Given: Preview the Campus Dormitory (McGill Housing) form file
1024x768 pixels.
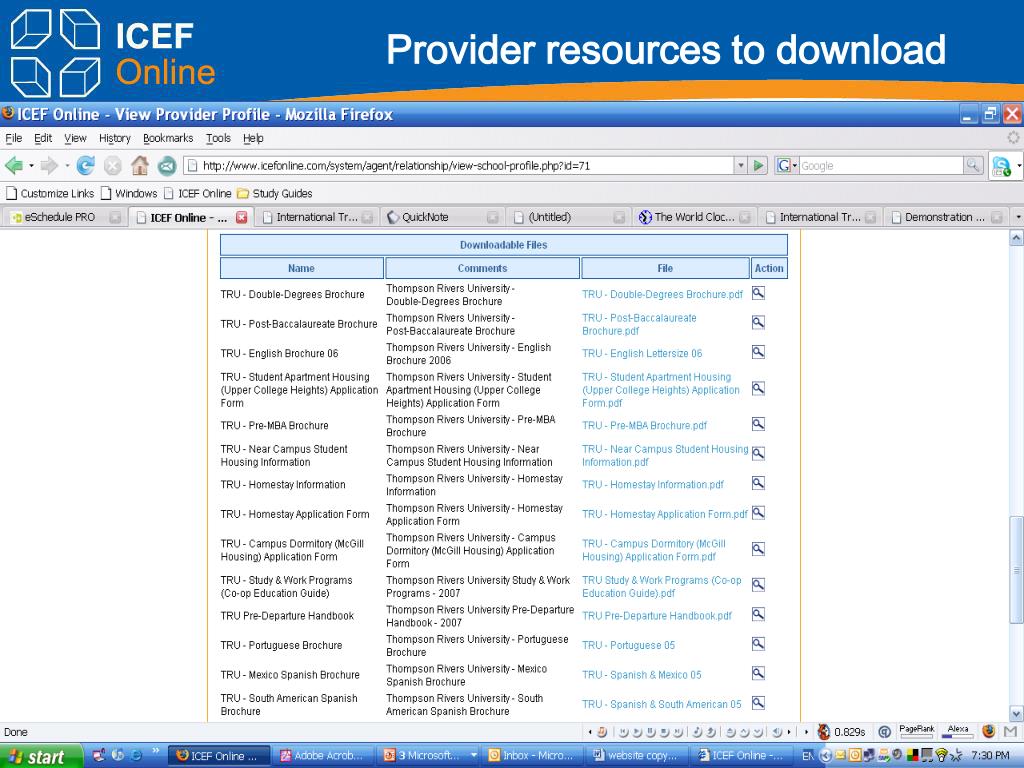Looking at the screenshot, I should tap(758, 549).
